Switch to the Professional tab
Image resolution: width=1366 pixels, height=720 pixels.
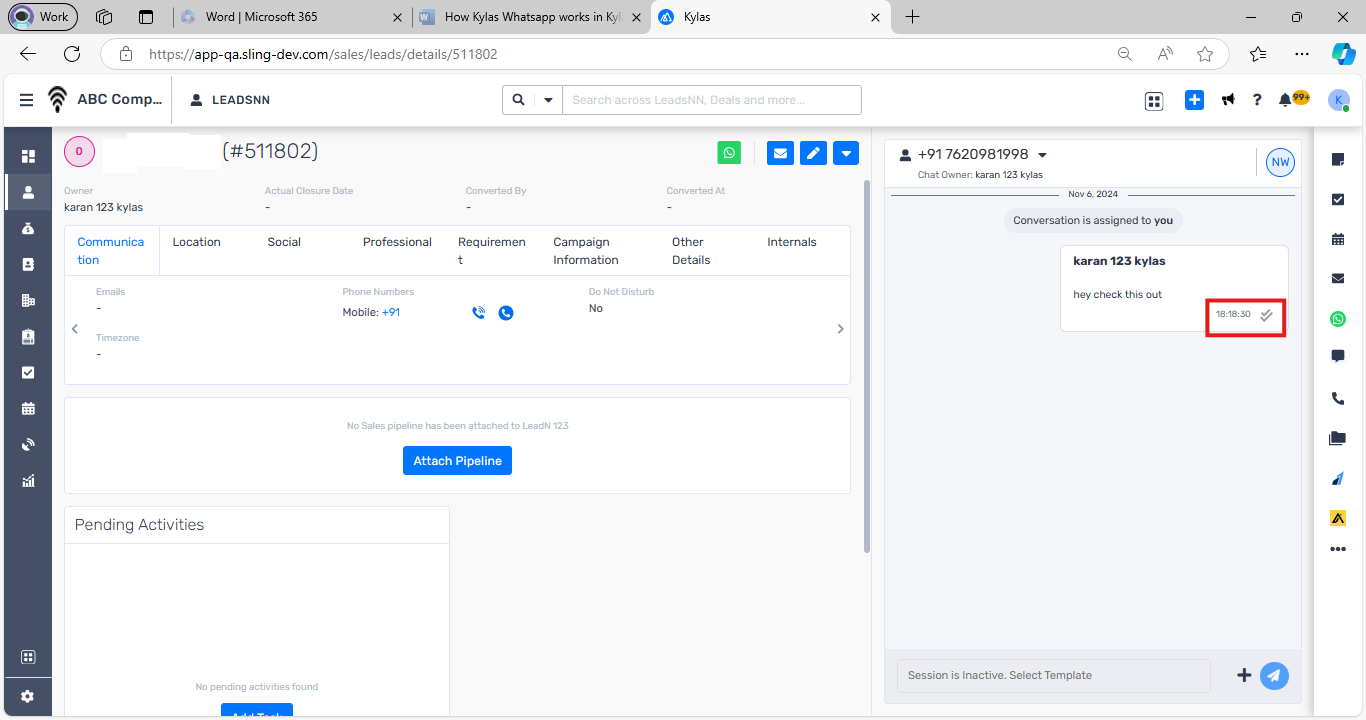click(x=397, y=242)
